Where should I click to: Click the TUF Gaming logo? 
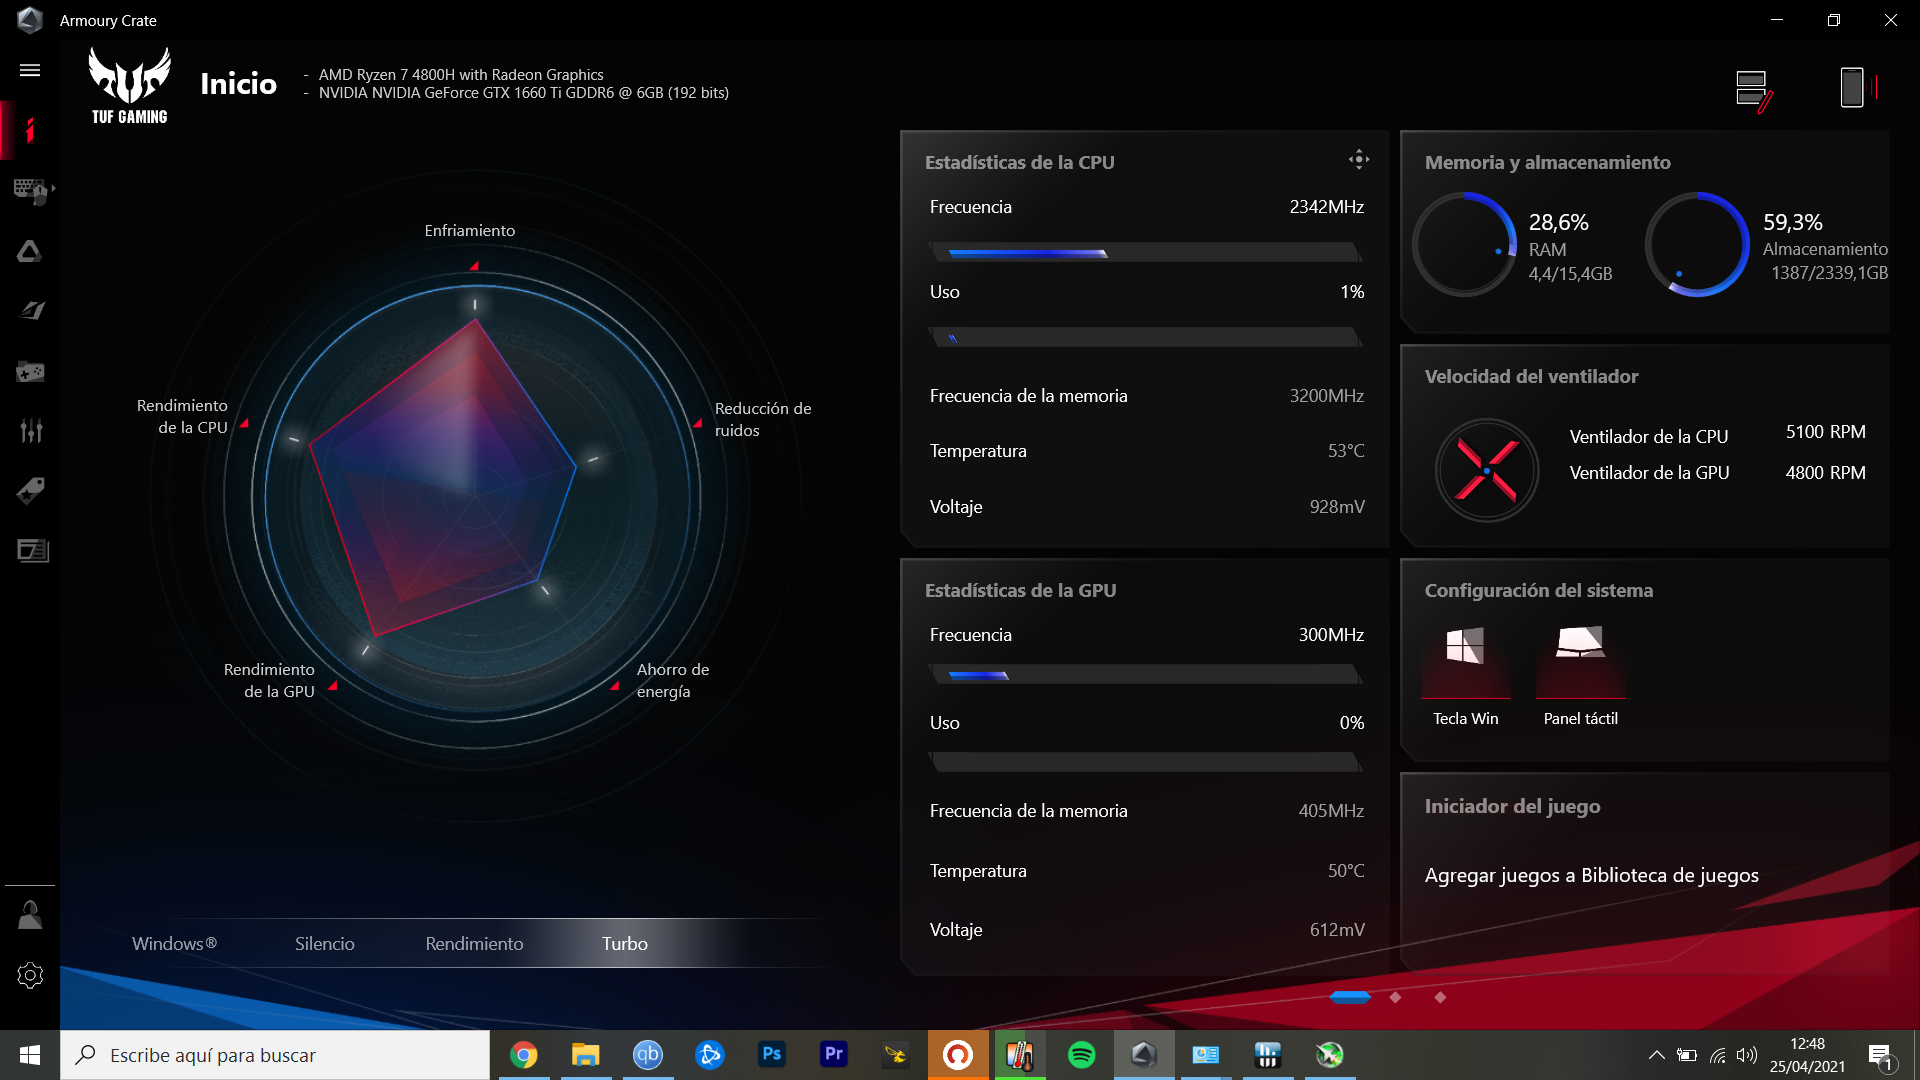tap(129, 86)
